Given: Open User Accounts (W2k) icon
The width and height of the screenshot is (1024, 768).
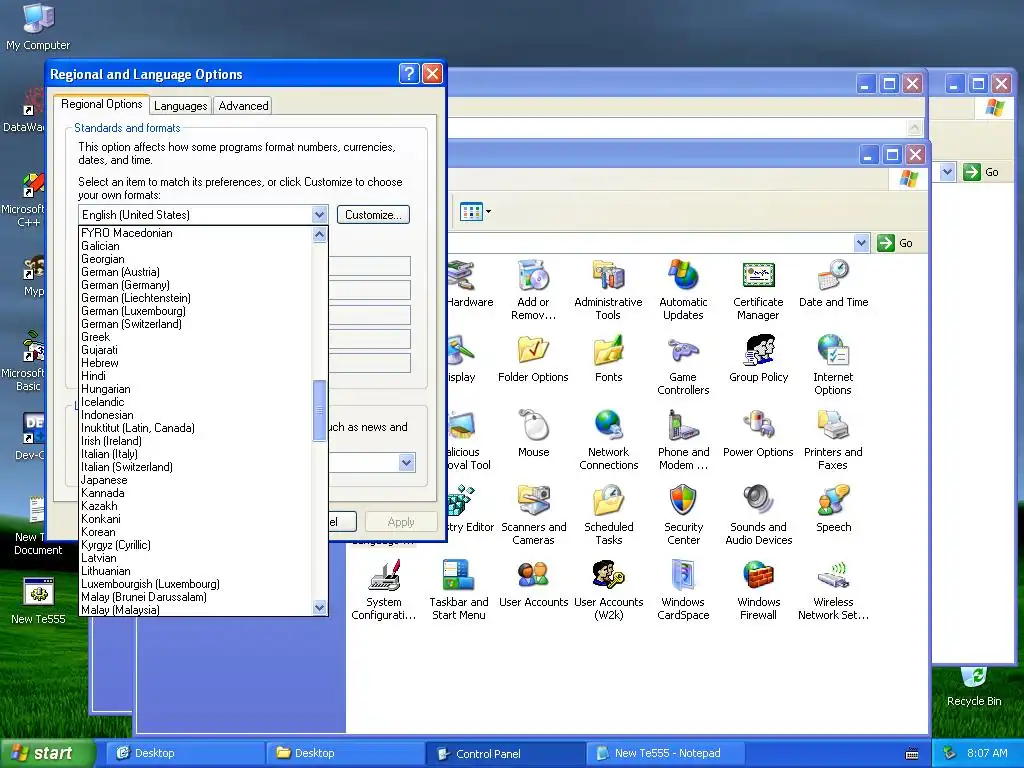Looking at the screenshot, I should click(609, 590).
